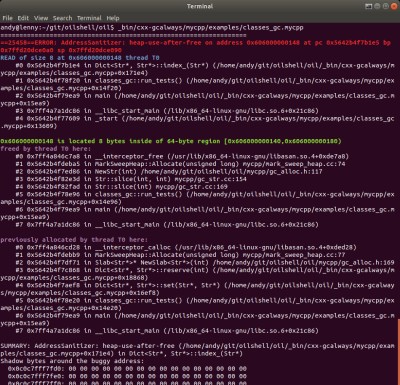
Task: Open the Help menu
Action: tap(113, 18)
